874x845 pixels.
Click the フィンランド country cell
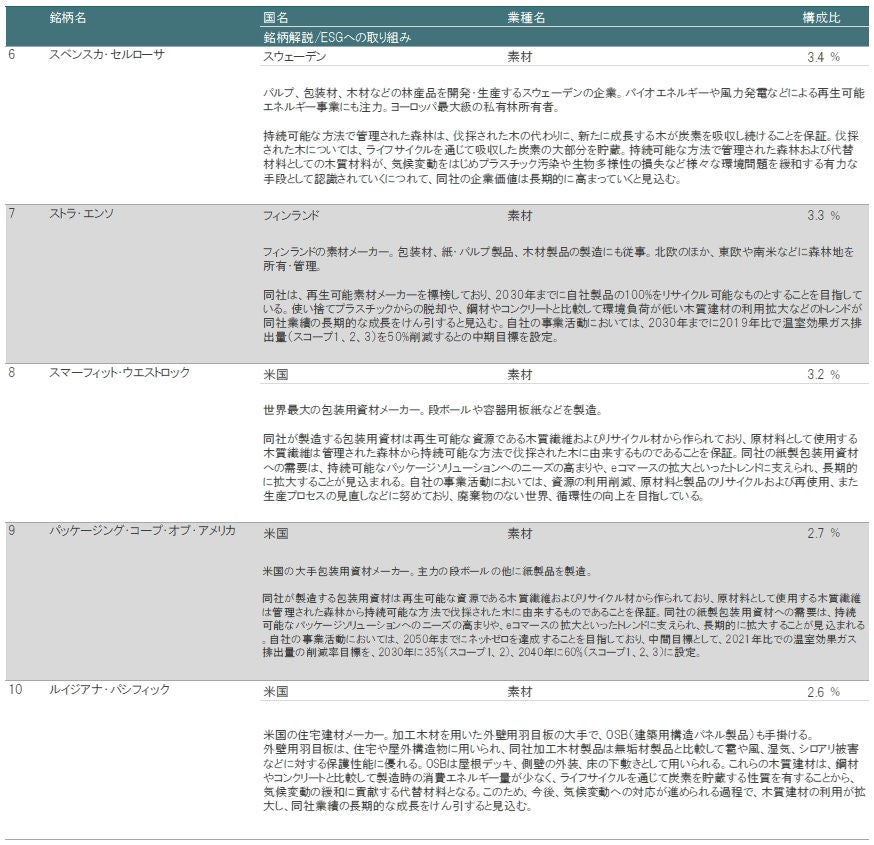(x=290, y=215)
